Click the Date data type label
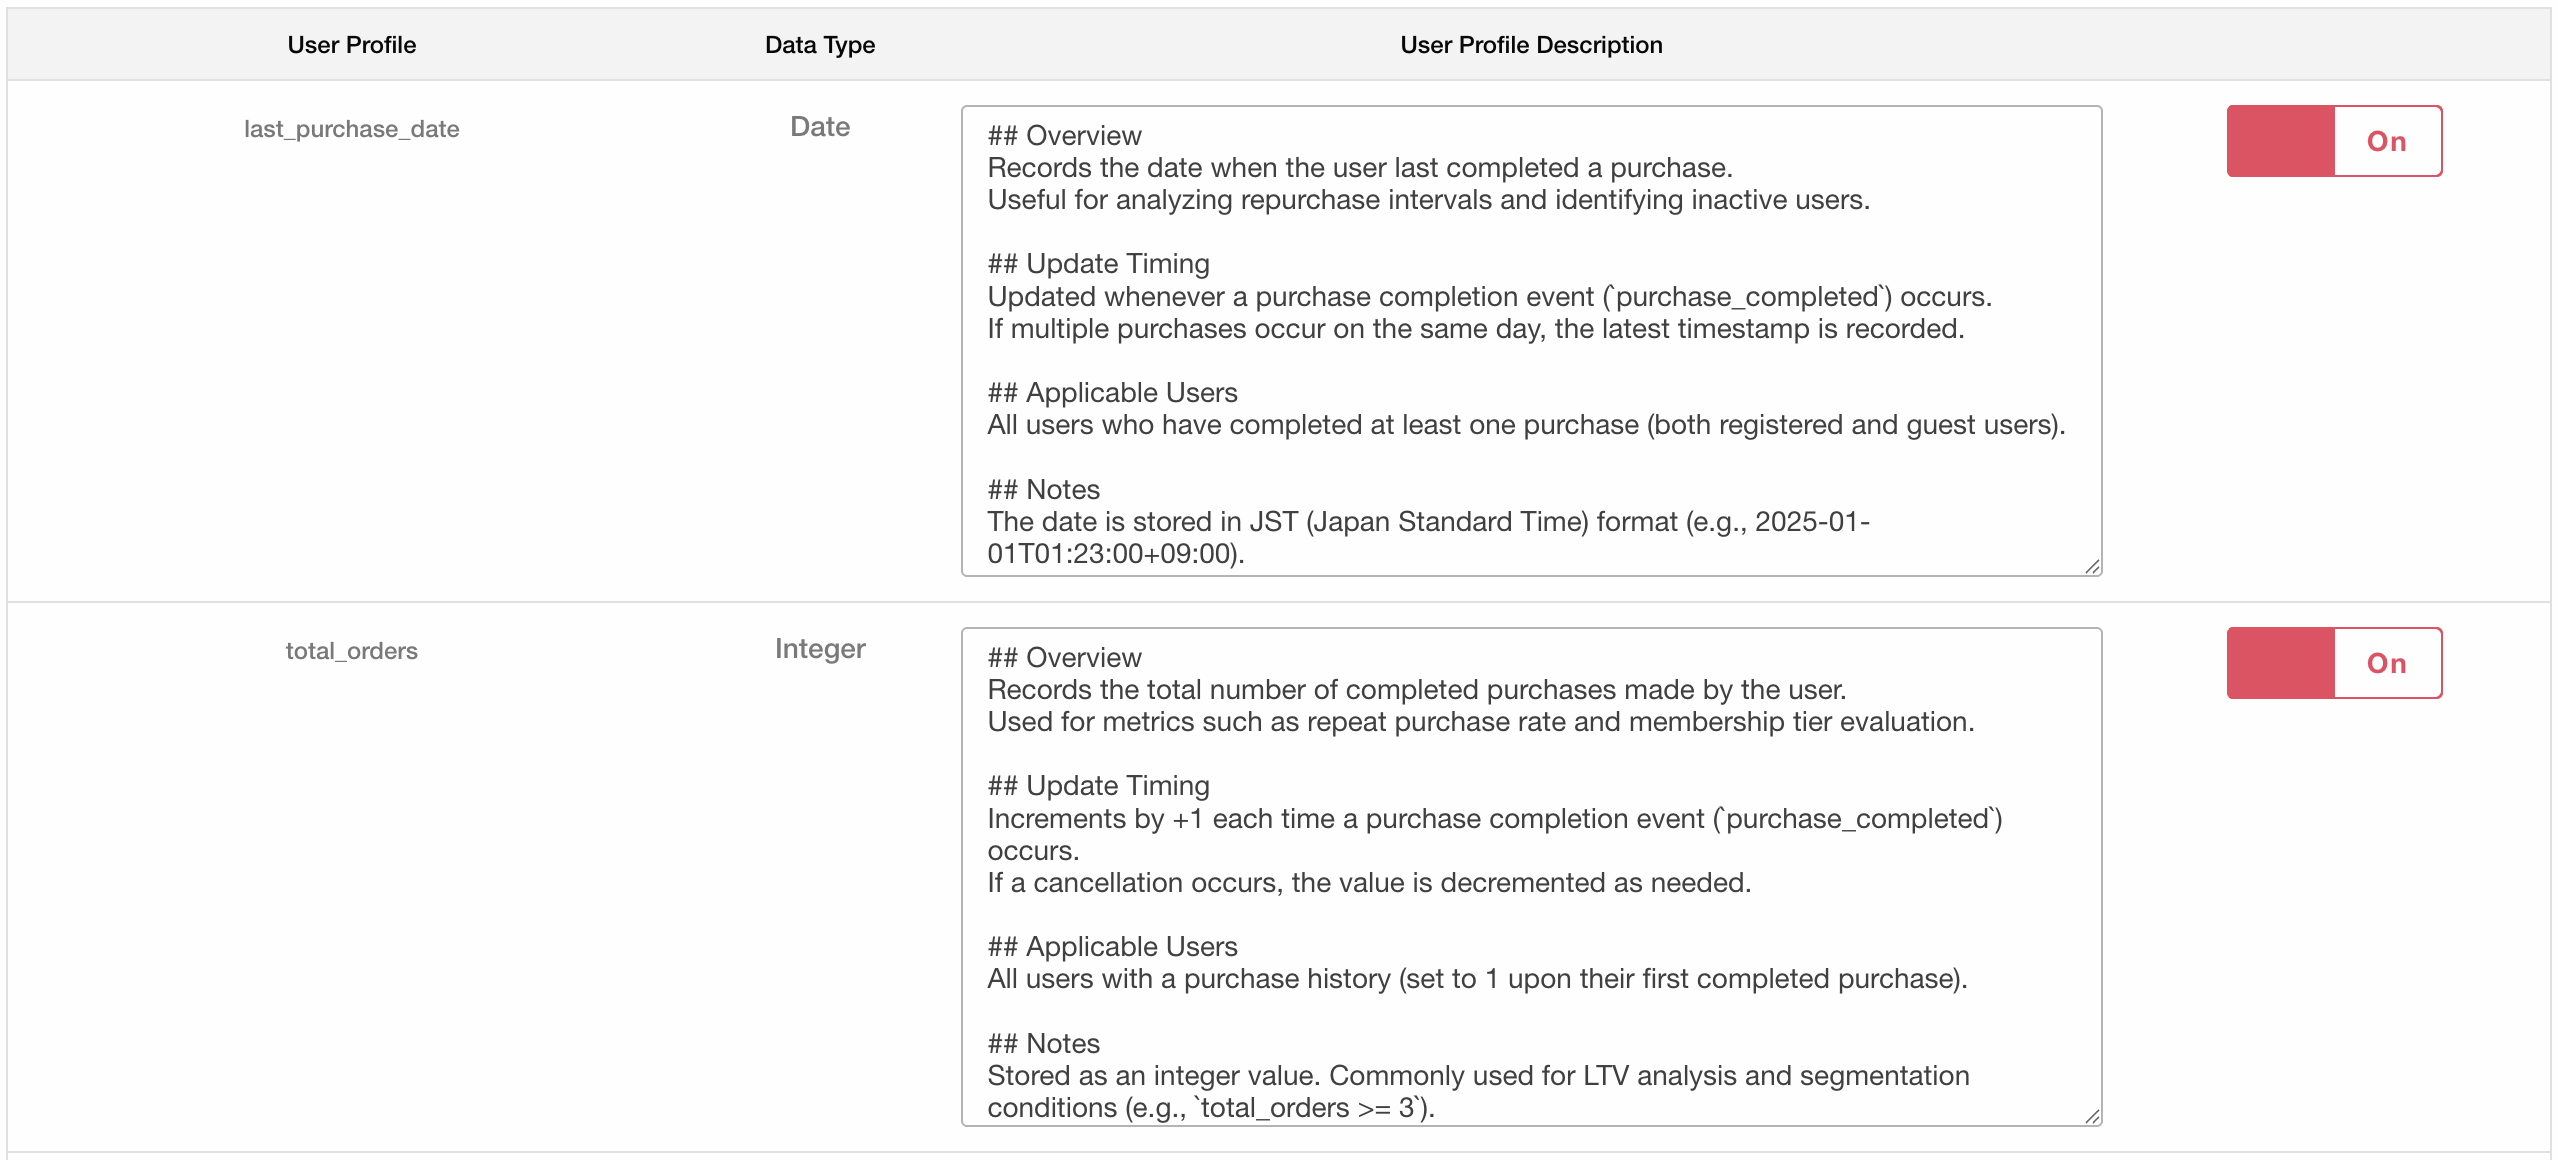This screenshot has height=1160, width=2558. click(x=820, y=127)
